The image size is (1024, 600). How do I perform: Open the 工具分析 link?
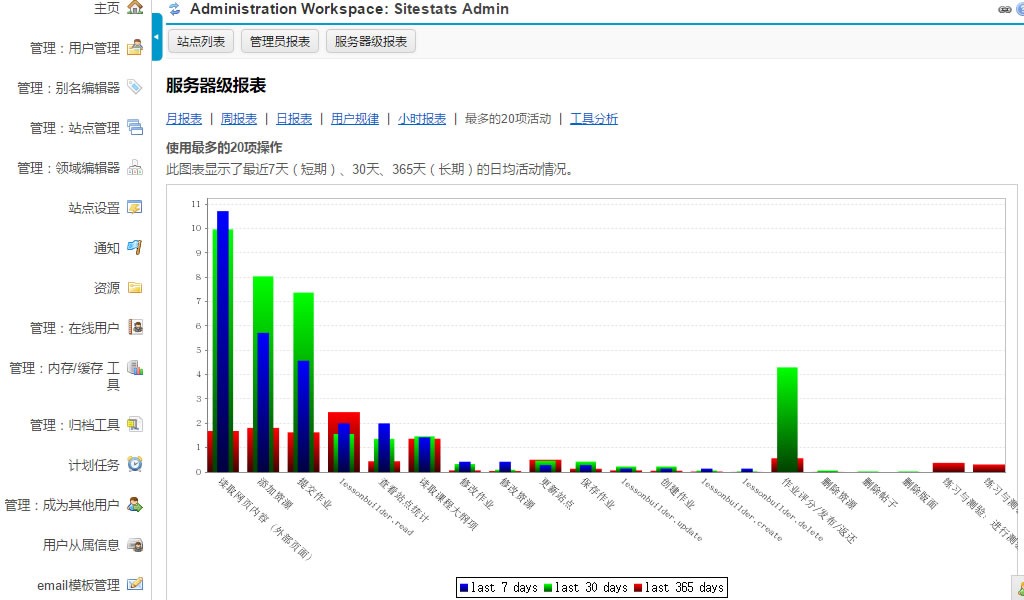[x=594, y=119]
